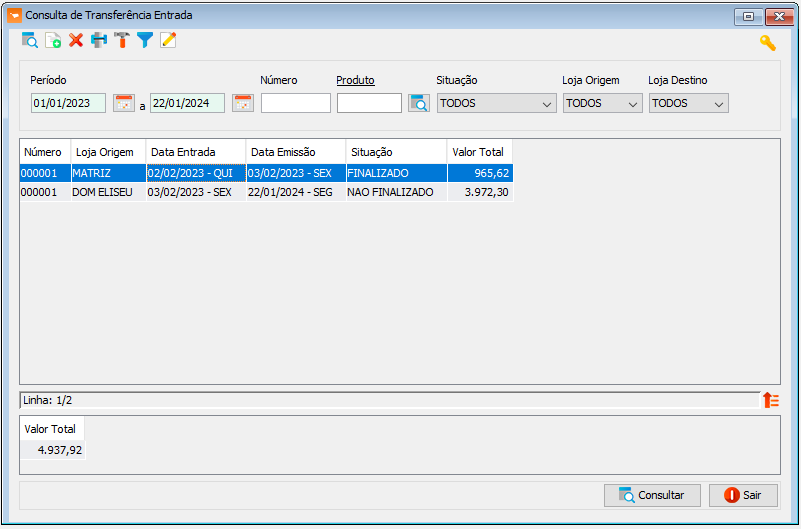Open the start date calendar picker

tap(124, 103)
